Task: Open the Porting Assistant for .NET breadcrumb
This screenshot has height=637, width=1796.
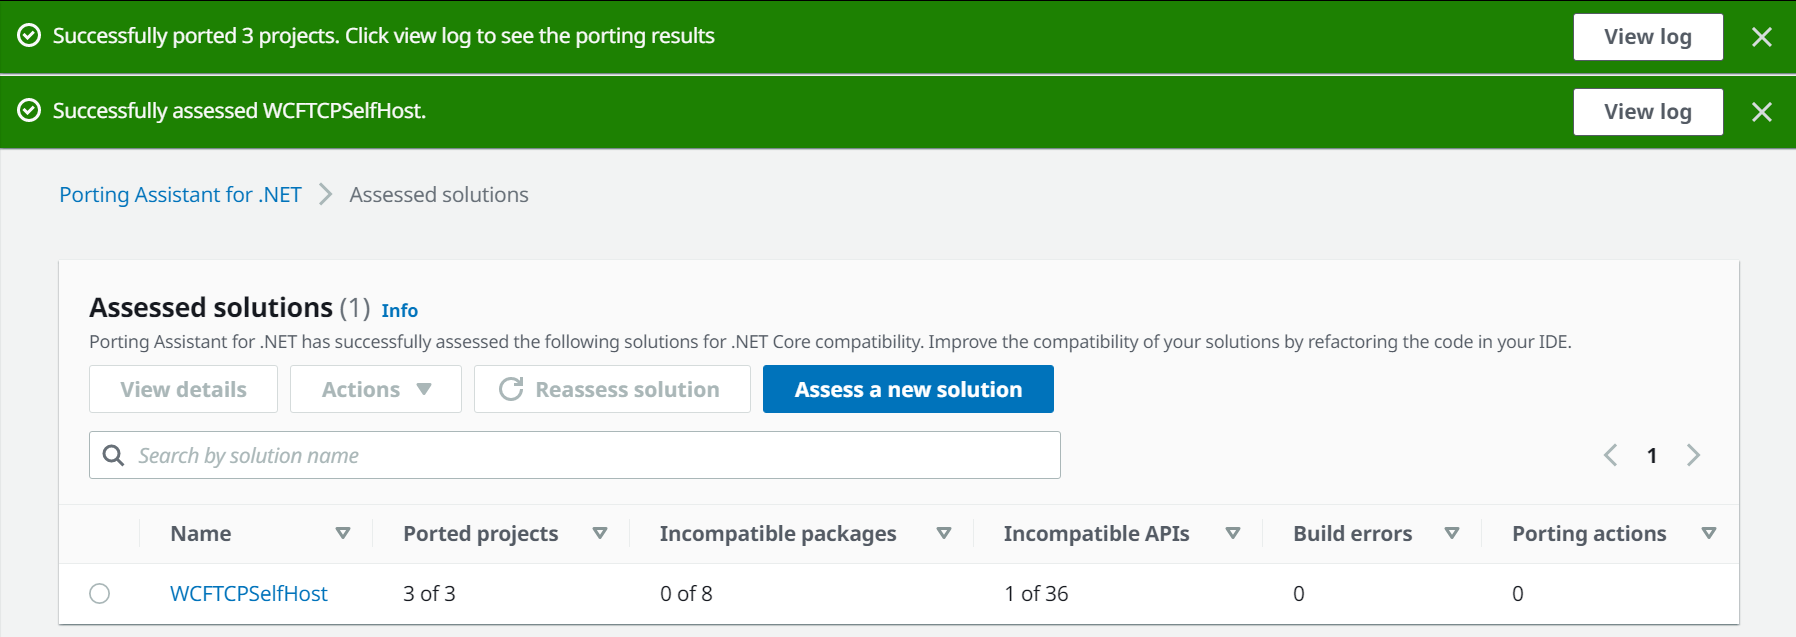Action: click(180, 195)
